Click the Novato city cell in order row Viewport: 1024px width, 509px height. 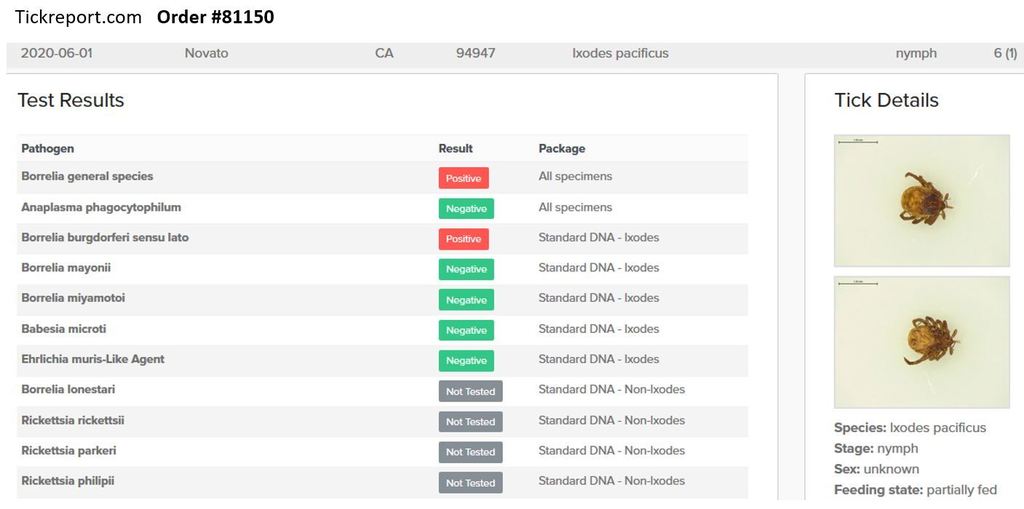tap(206, 53)
